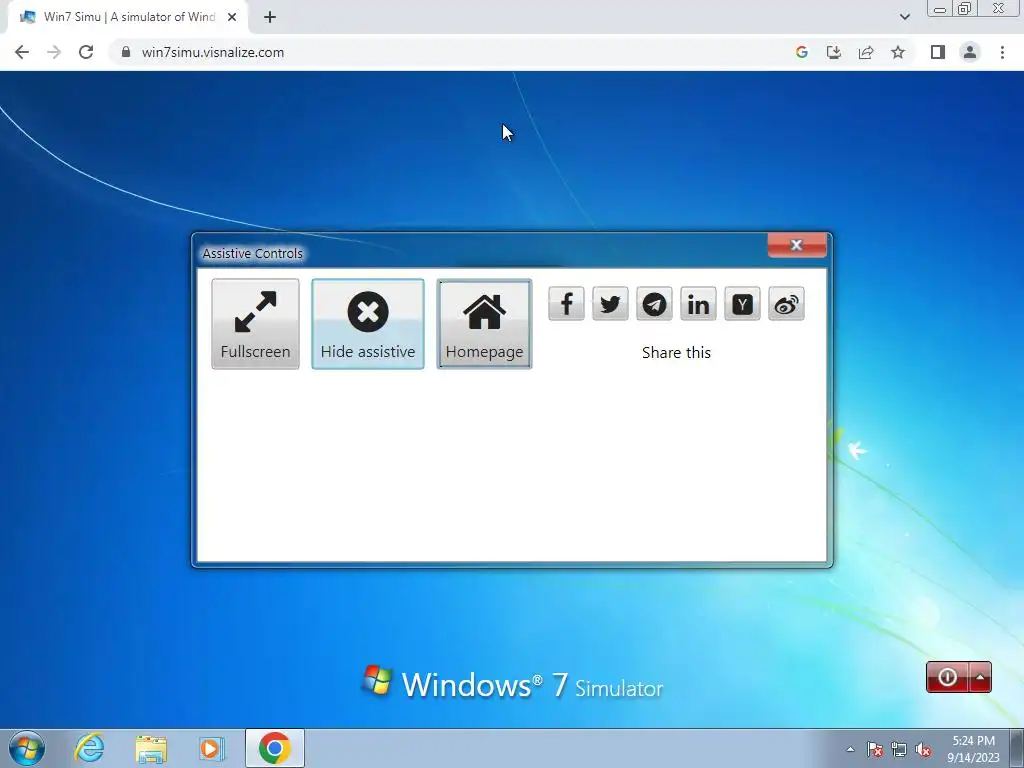
Task: Close the Assistive Controls window
Action: (797, 245)
